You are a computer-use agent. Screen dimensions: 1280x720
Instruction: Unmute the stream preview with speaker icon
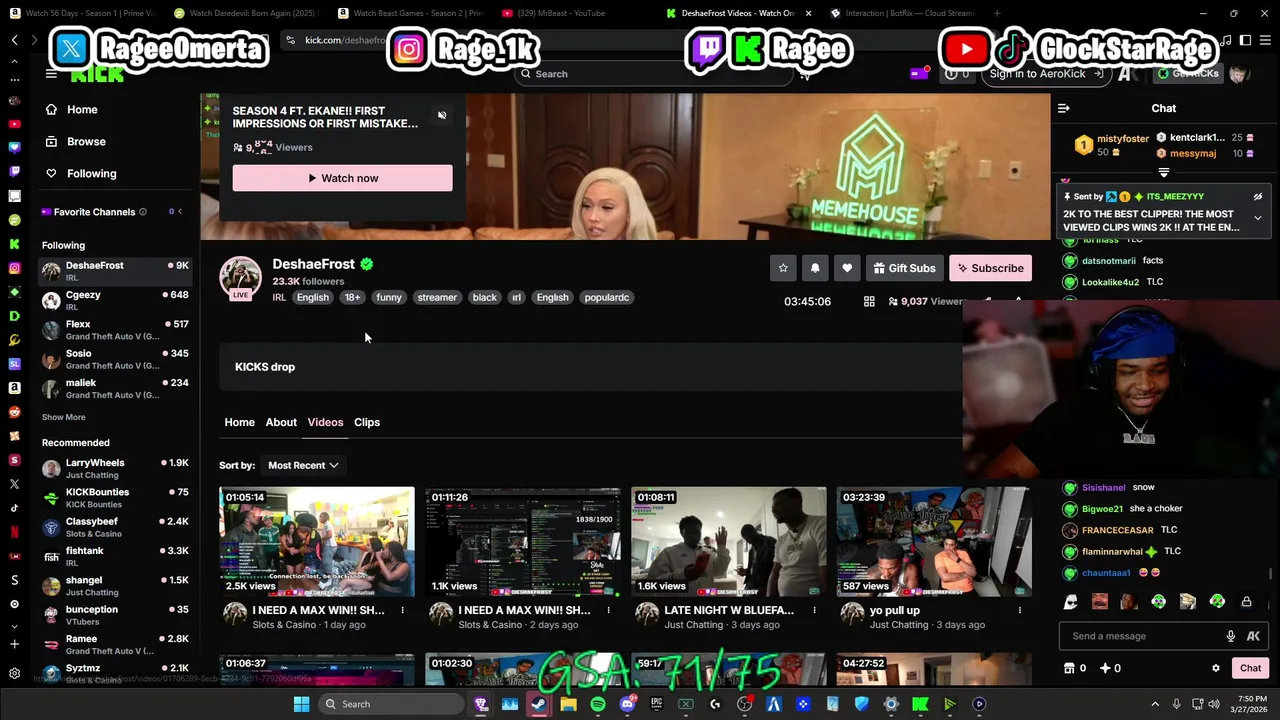pyautogui.click(x=442, y=115)
